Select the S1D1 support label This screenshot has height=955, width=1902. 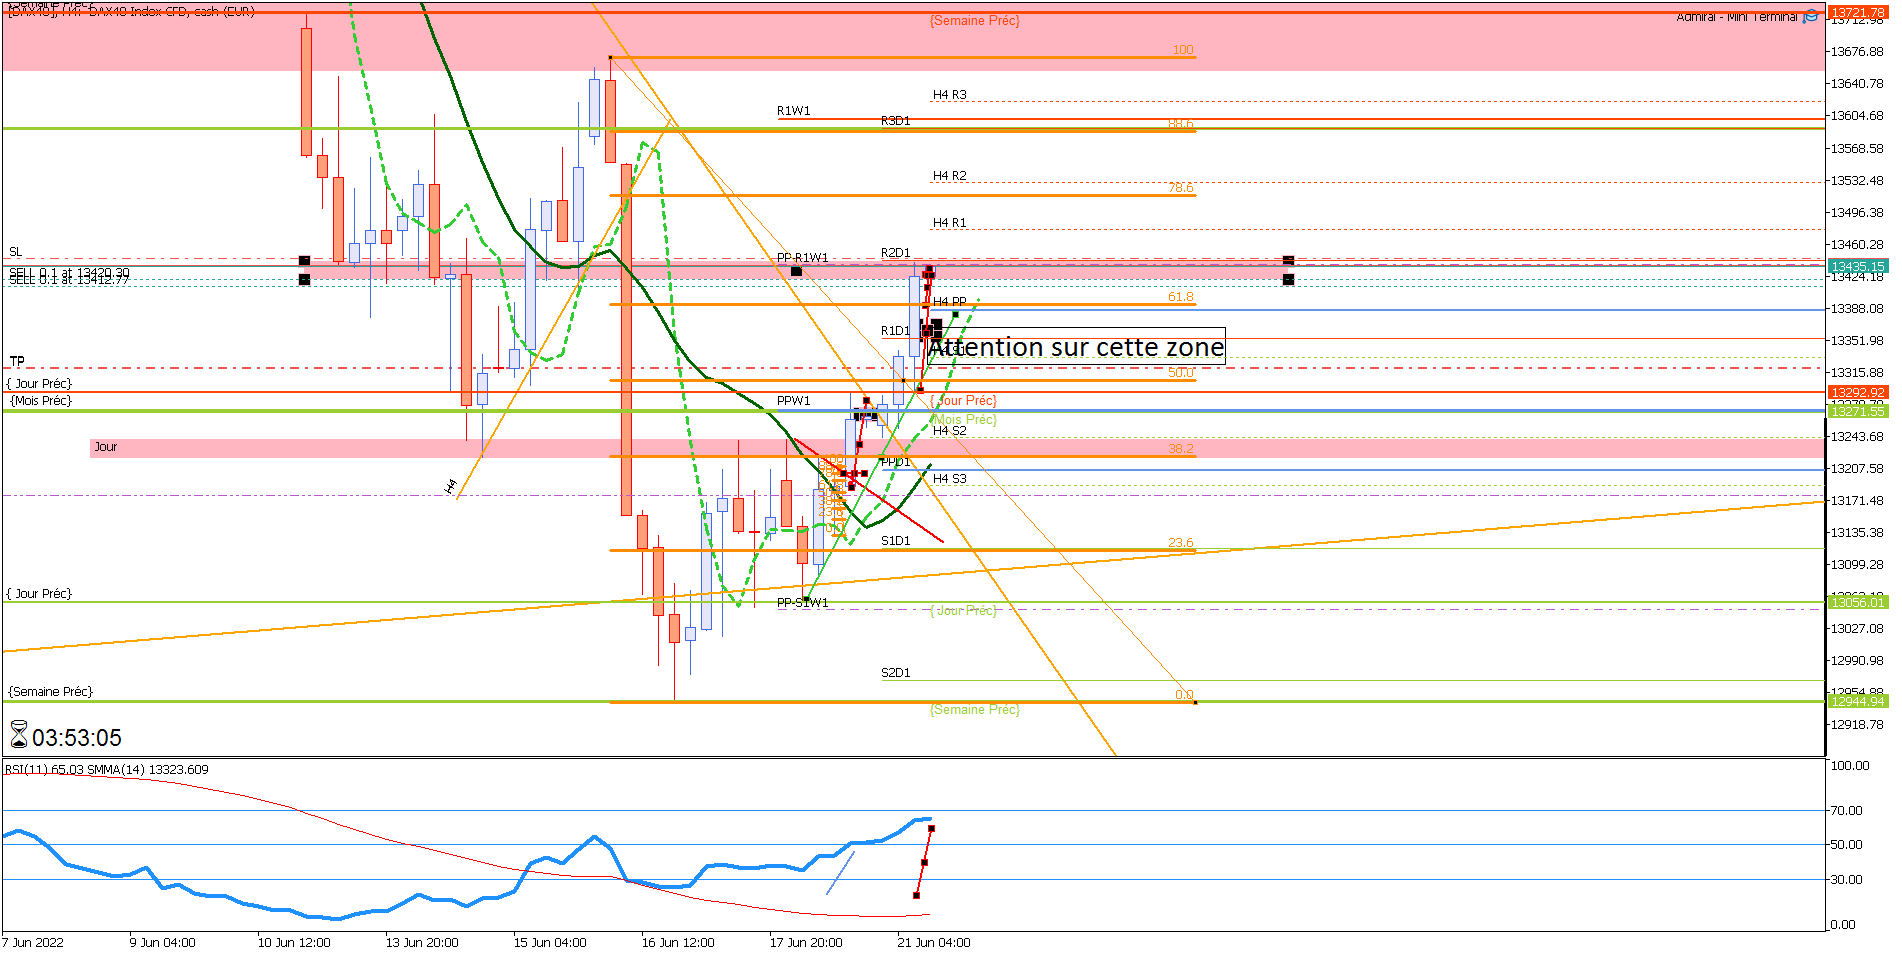coord(896,541)
